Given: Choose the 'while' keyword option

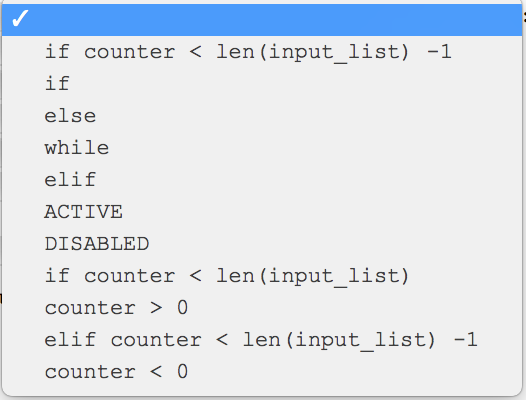Looking at the screenshot, I should point(262,148).
